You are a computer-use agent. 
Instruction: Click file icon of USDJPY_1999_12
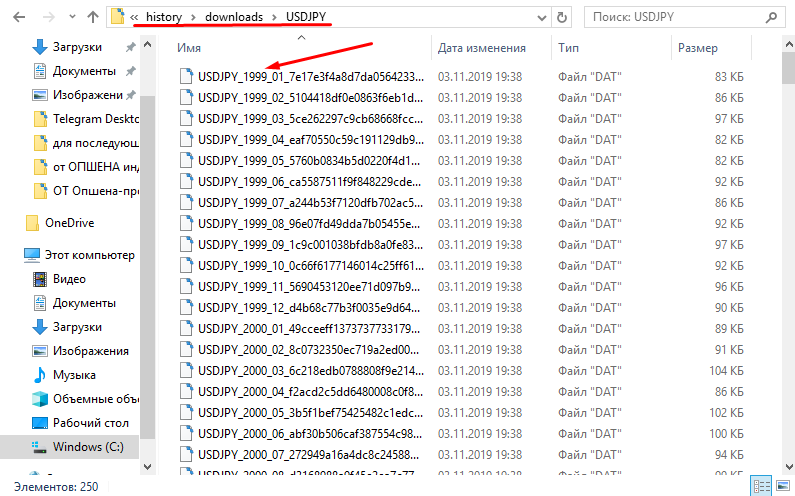187,308
